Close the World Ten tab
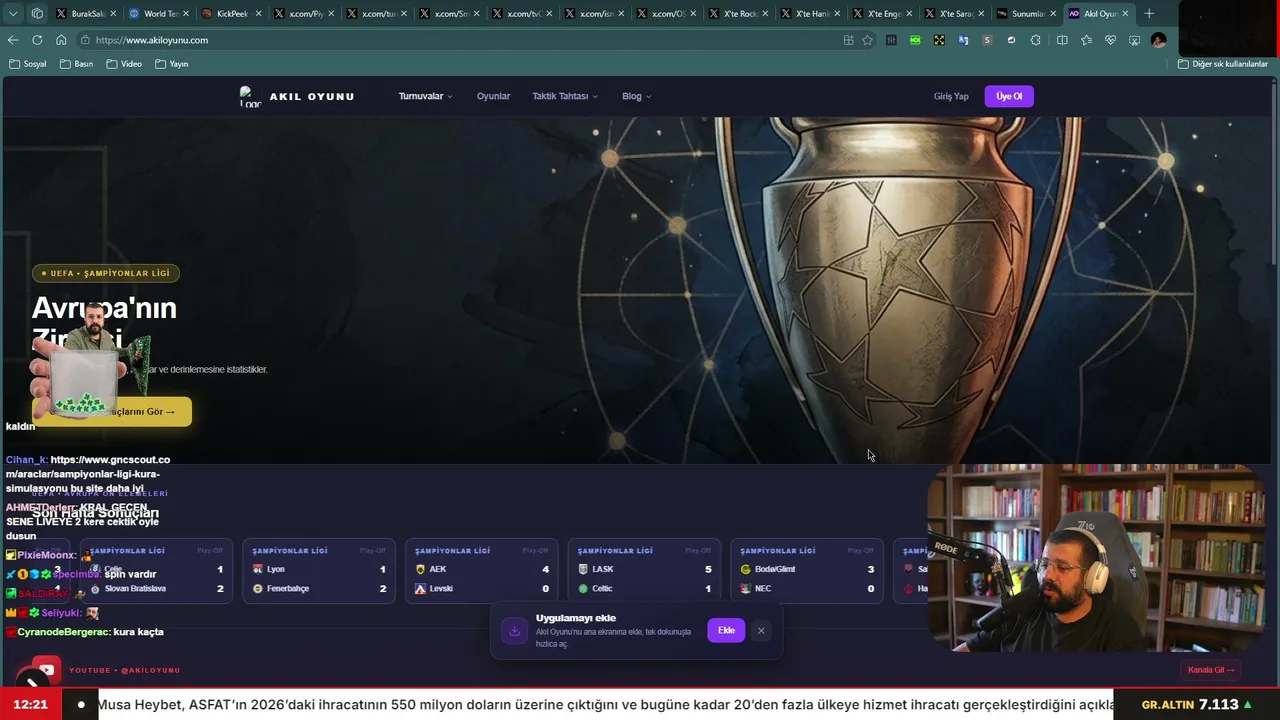Viewport: 1280px width, 720px height. pyautogui.click(x=185, y=14)
